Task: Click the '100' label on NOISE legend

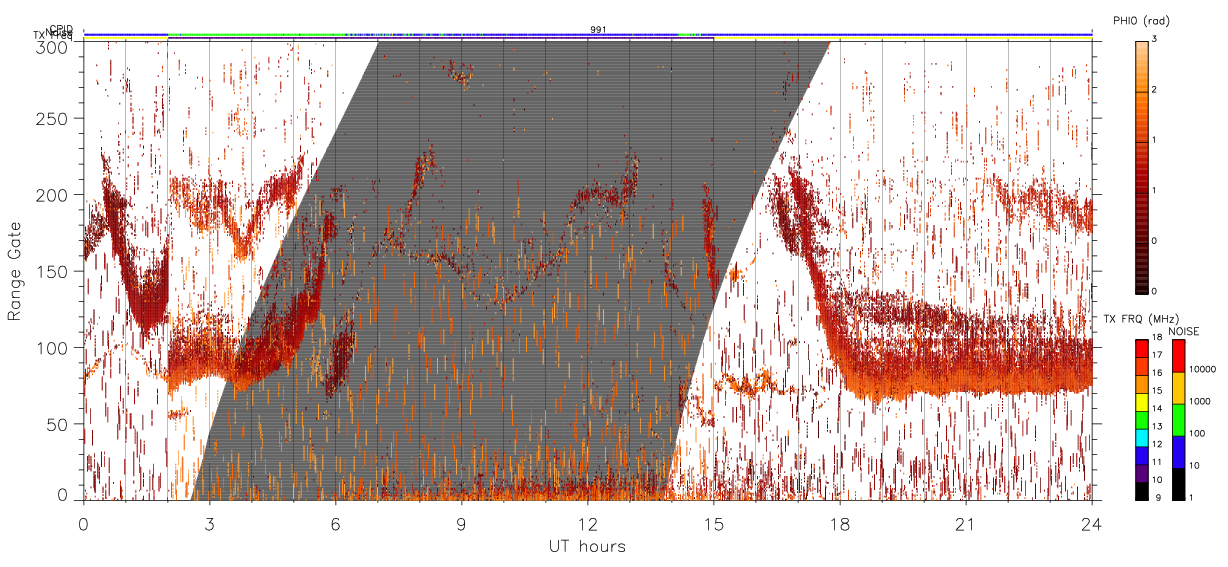Action: pos(1197,433)
